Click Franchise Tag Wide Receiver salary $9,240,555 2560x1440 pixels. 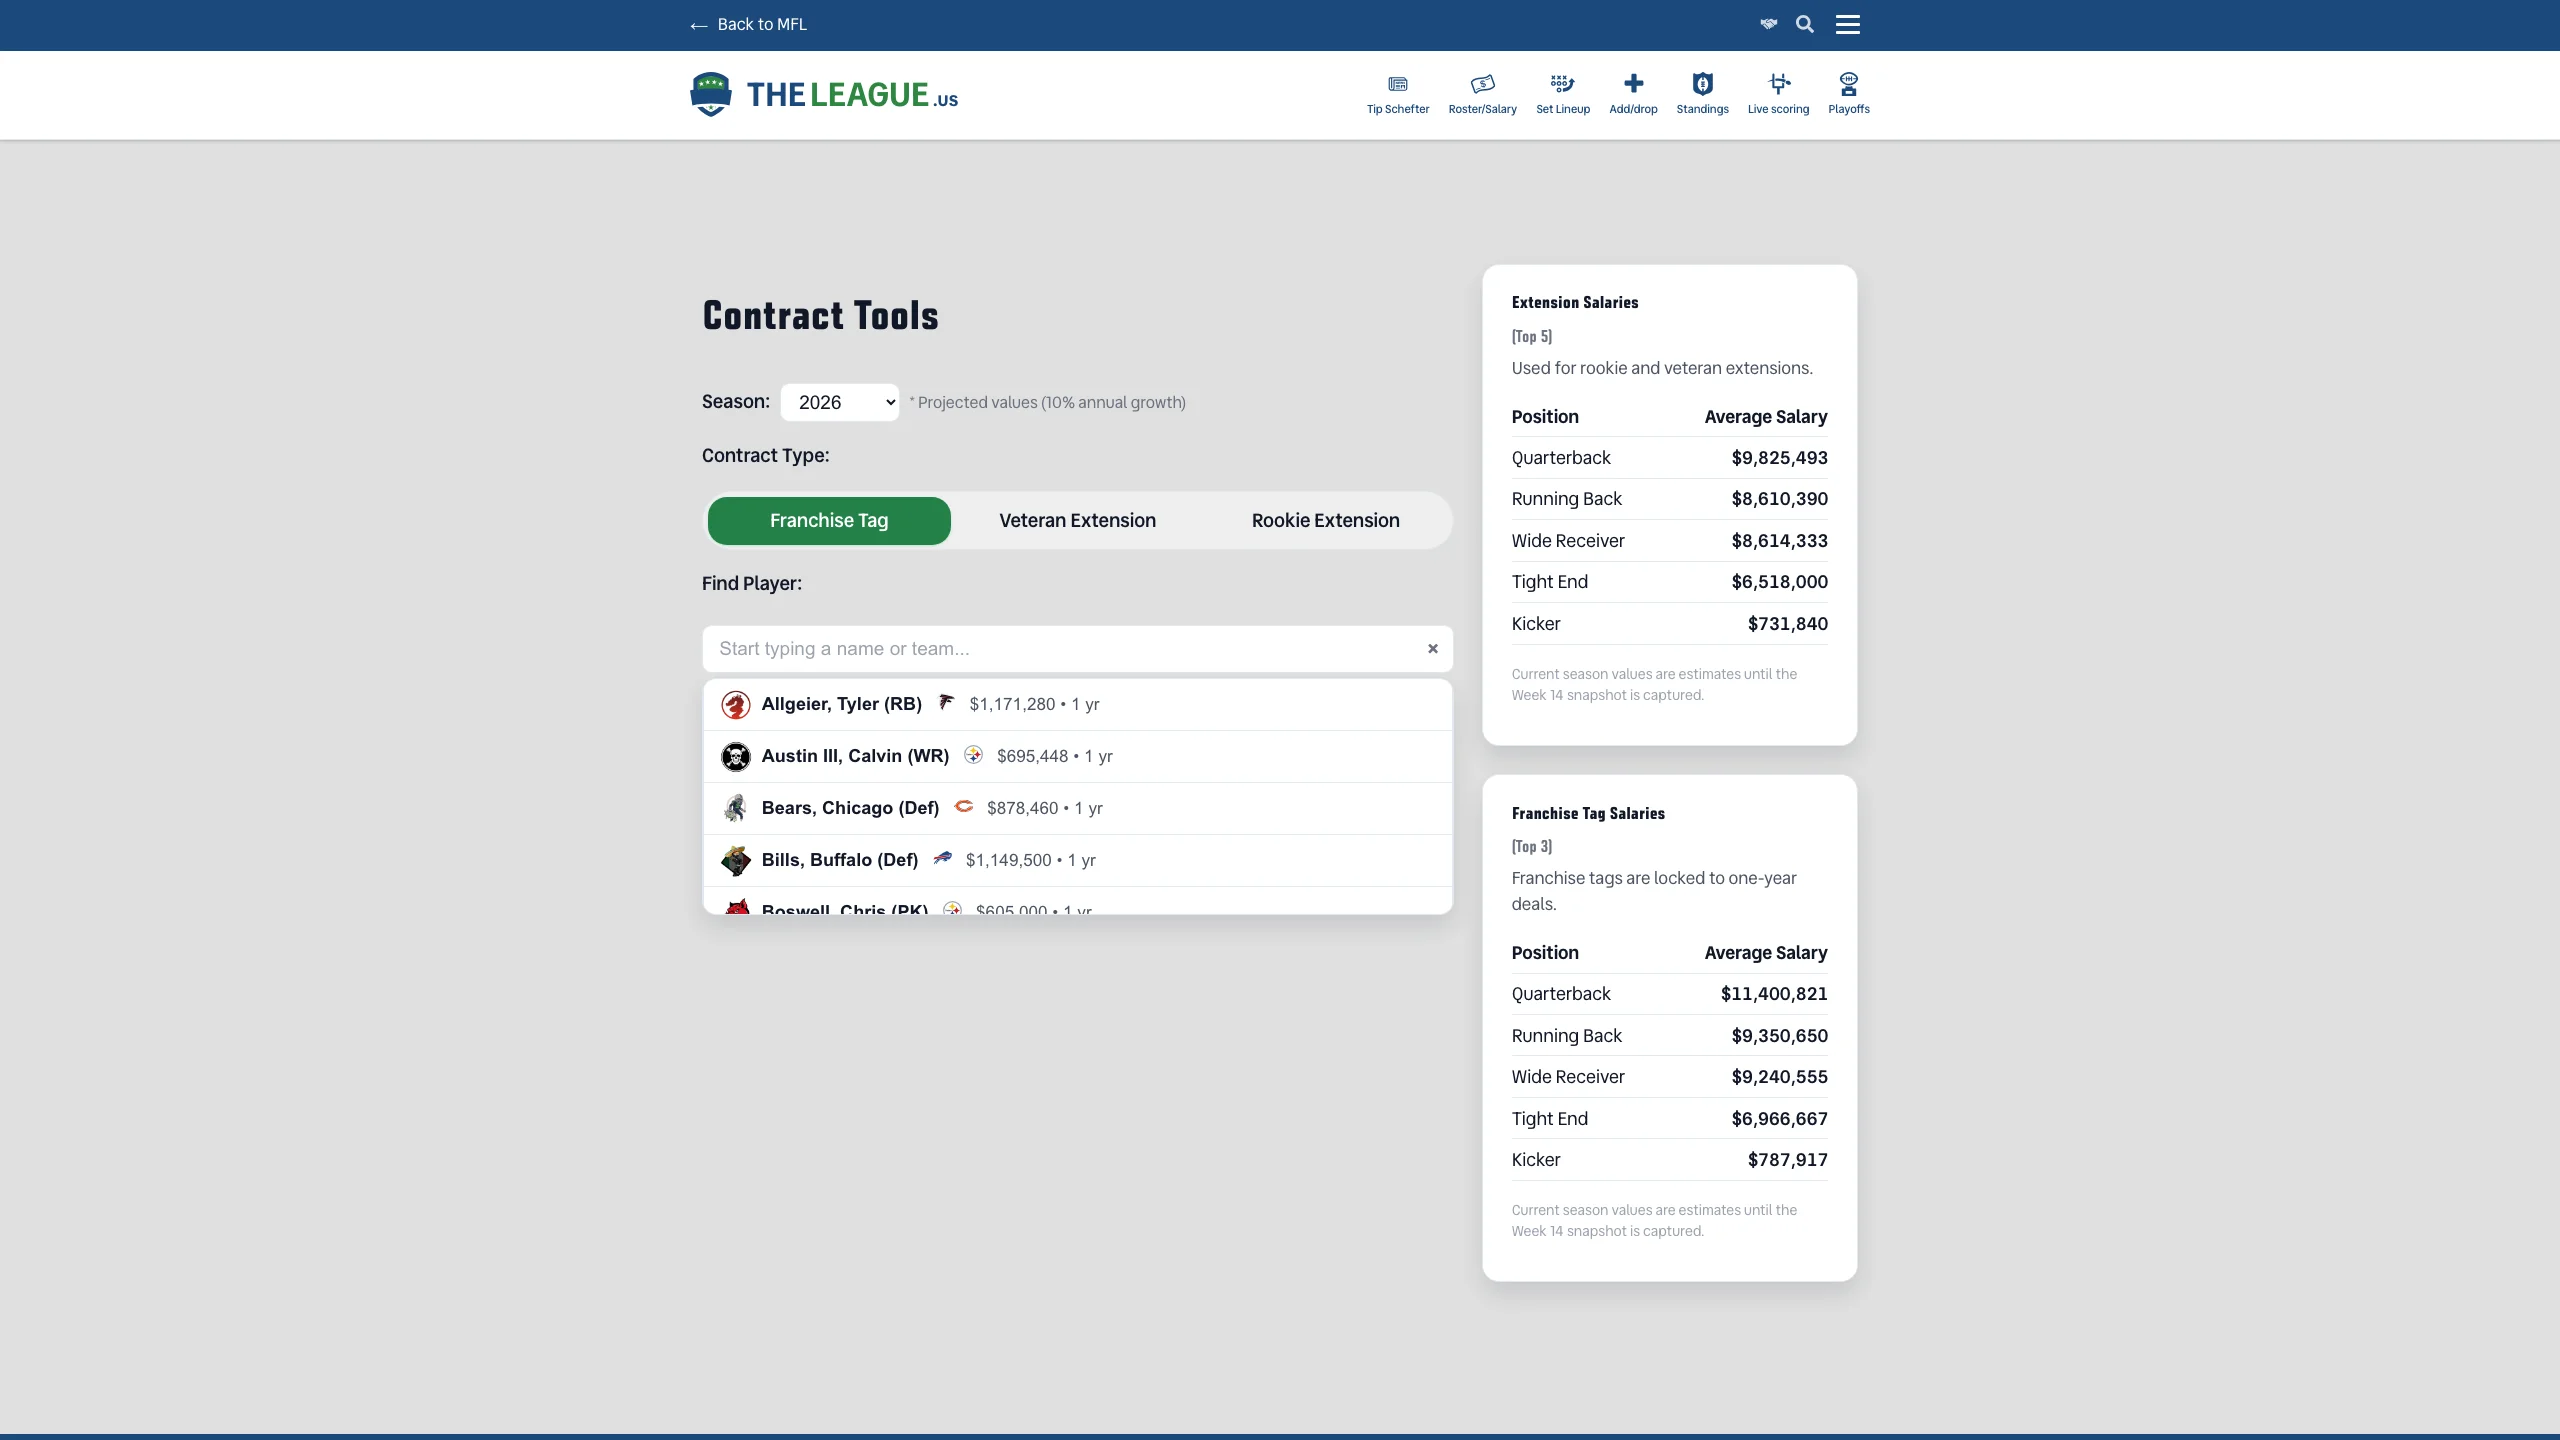click(1779, 1077)
